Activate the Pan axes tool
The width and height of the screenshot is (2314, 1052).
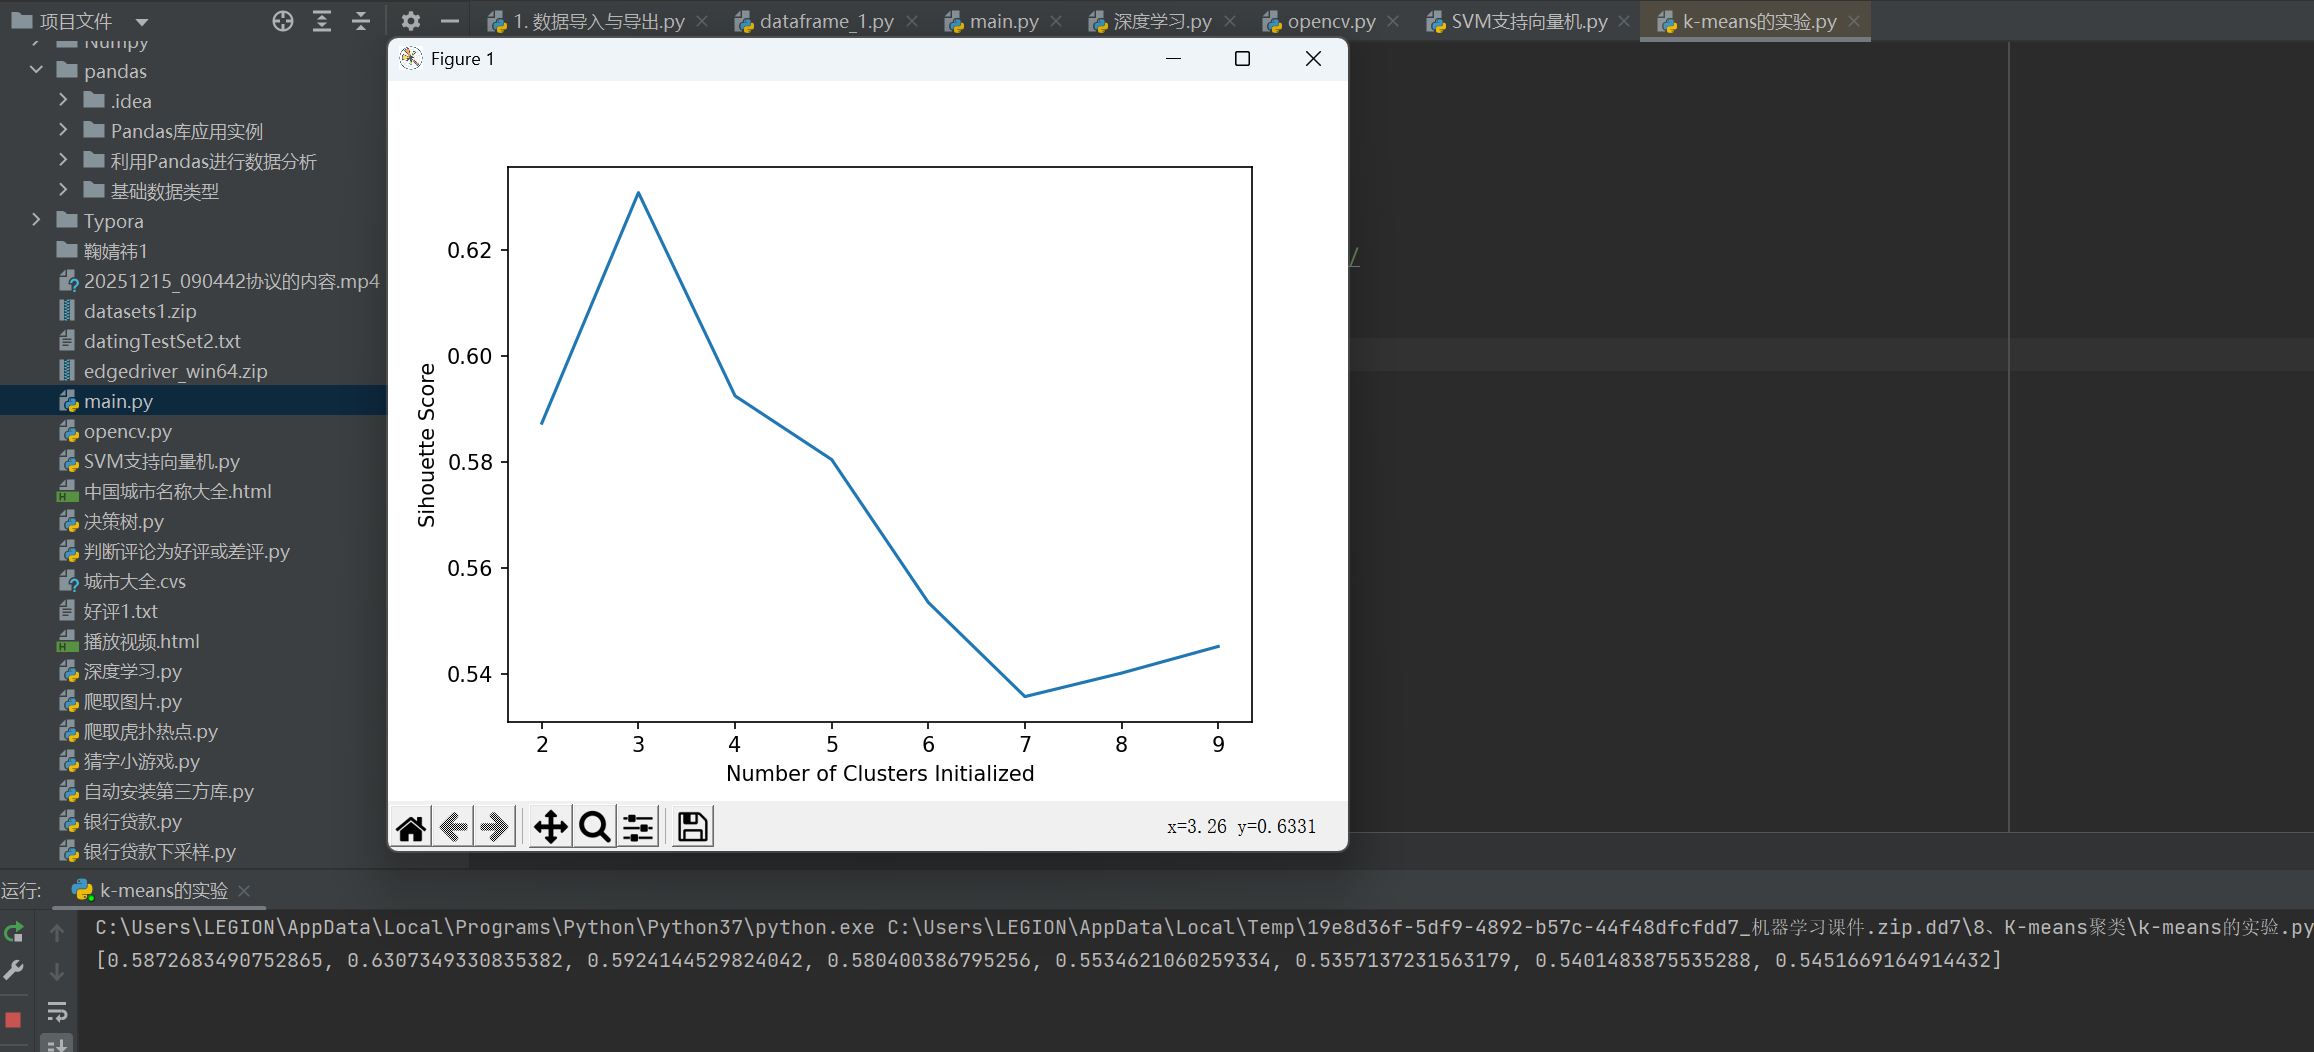click(x=551, y=827)
